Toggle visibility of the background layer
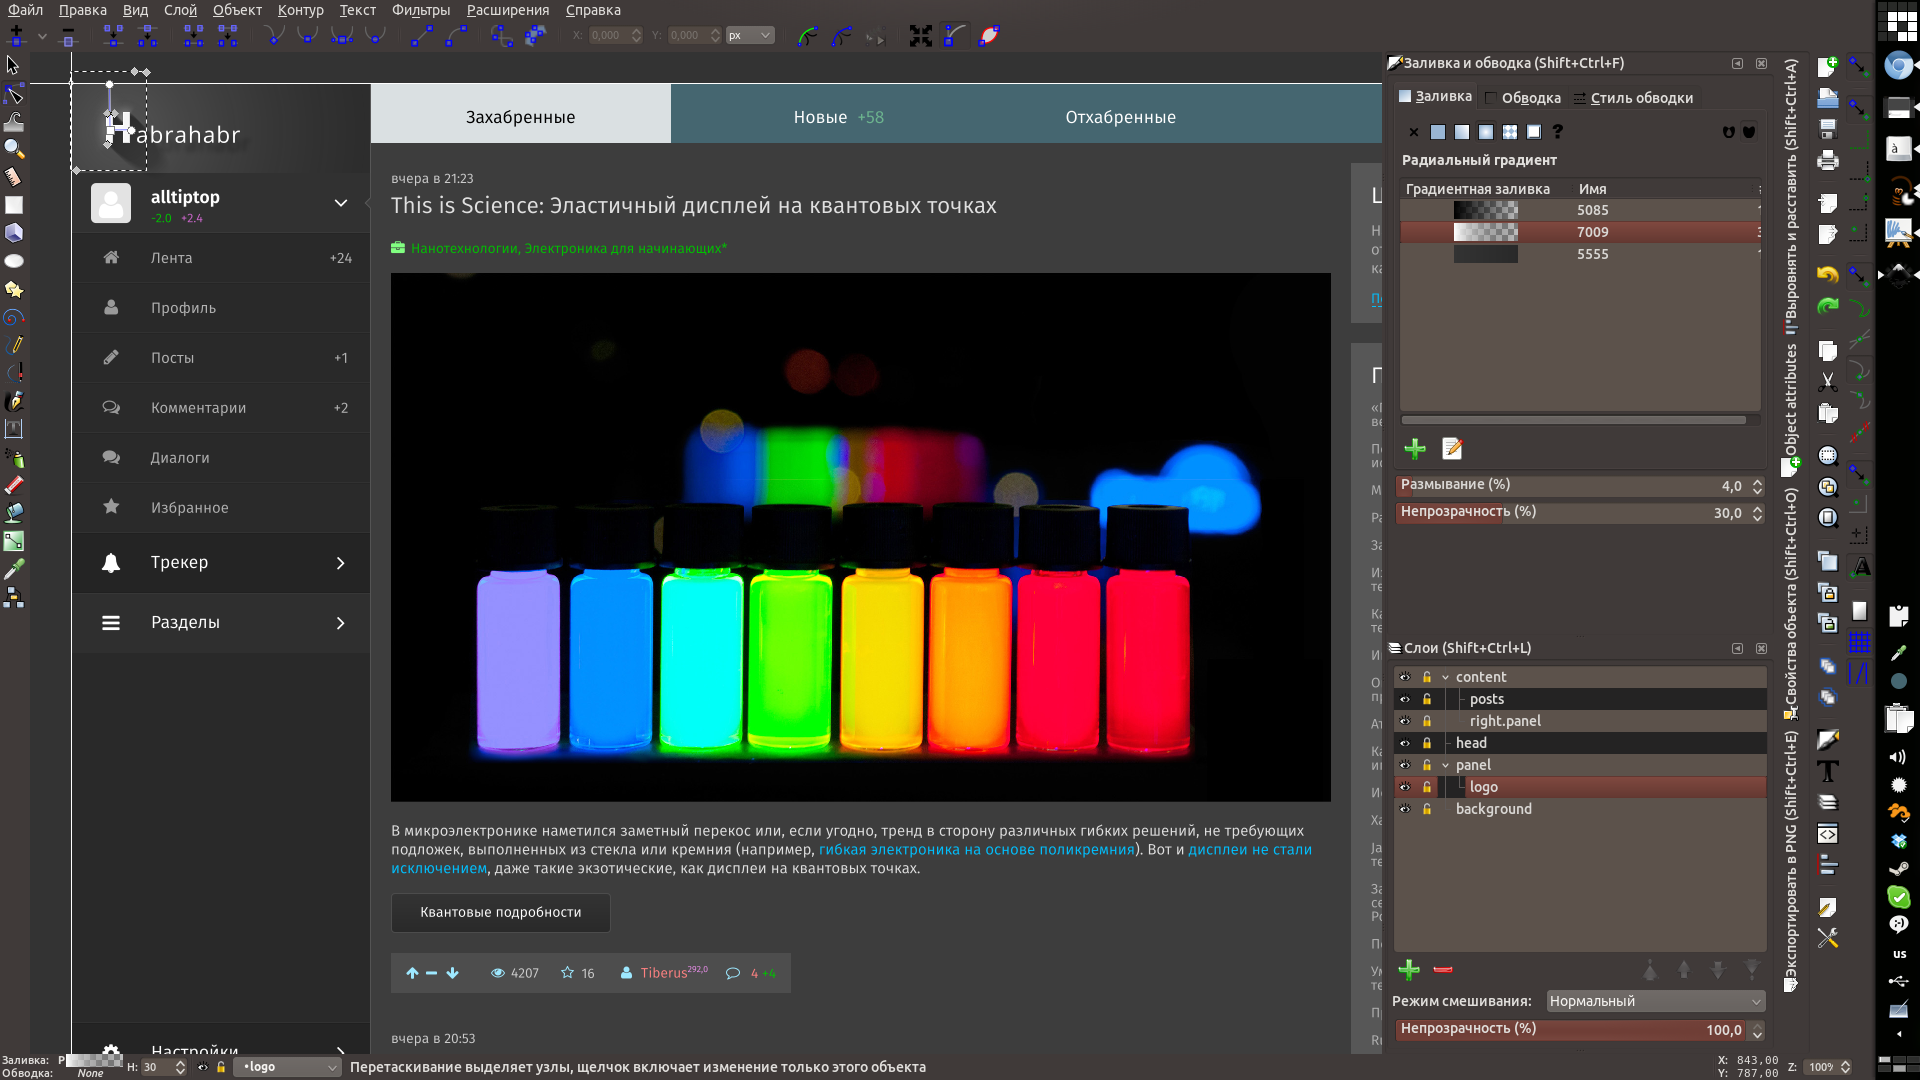 [x=1404, y=808]
